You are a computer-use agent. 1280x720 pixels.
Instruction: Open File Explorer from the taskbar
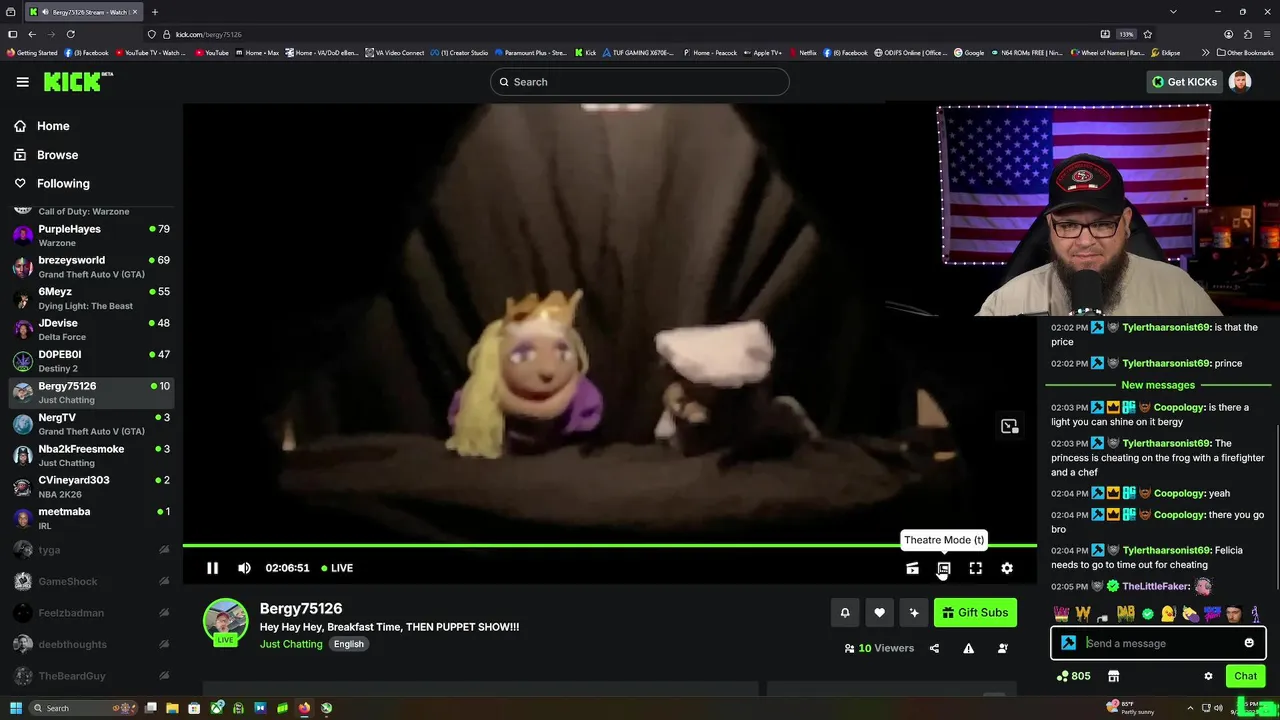(x=172, y=708)
